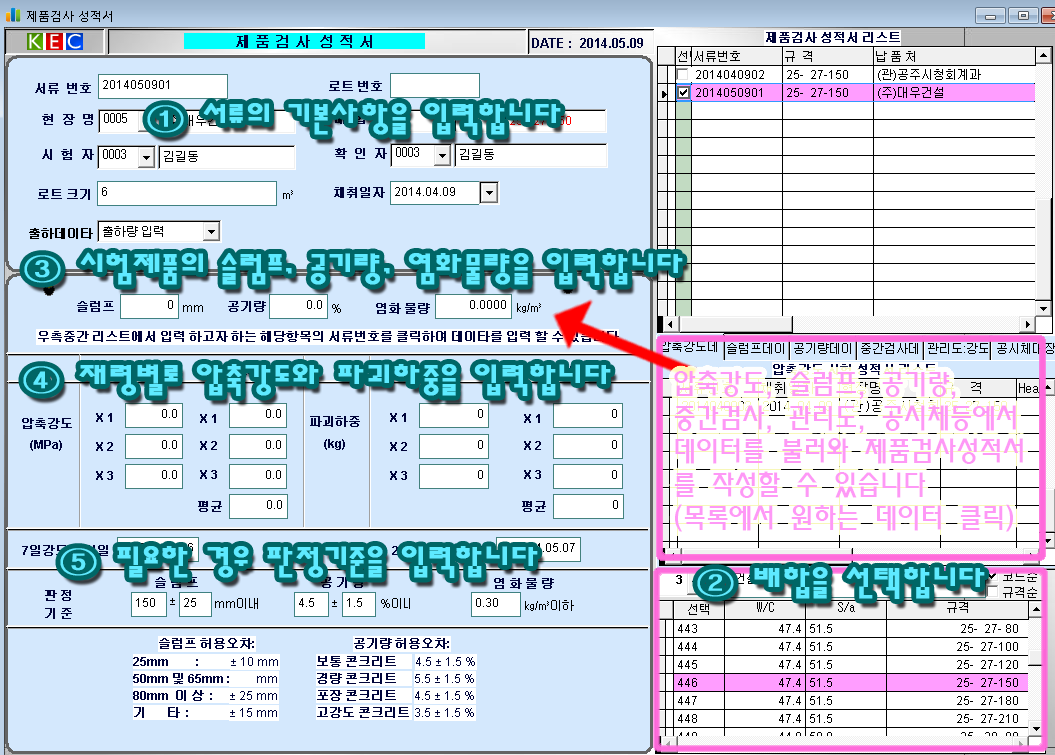The image size is (1055, 755).
Task: Click left arrow of 성적서 리스트 horizontal scrollbar
Action: point(670,324)
